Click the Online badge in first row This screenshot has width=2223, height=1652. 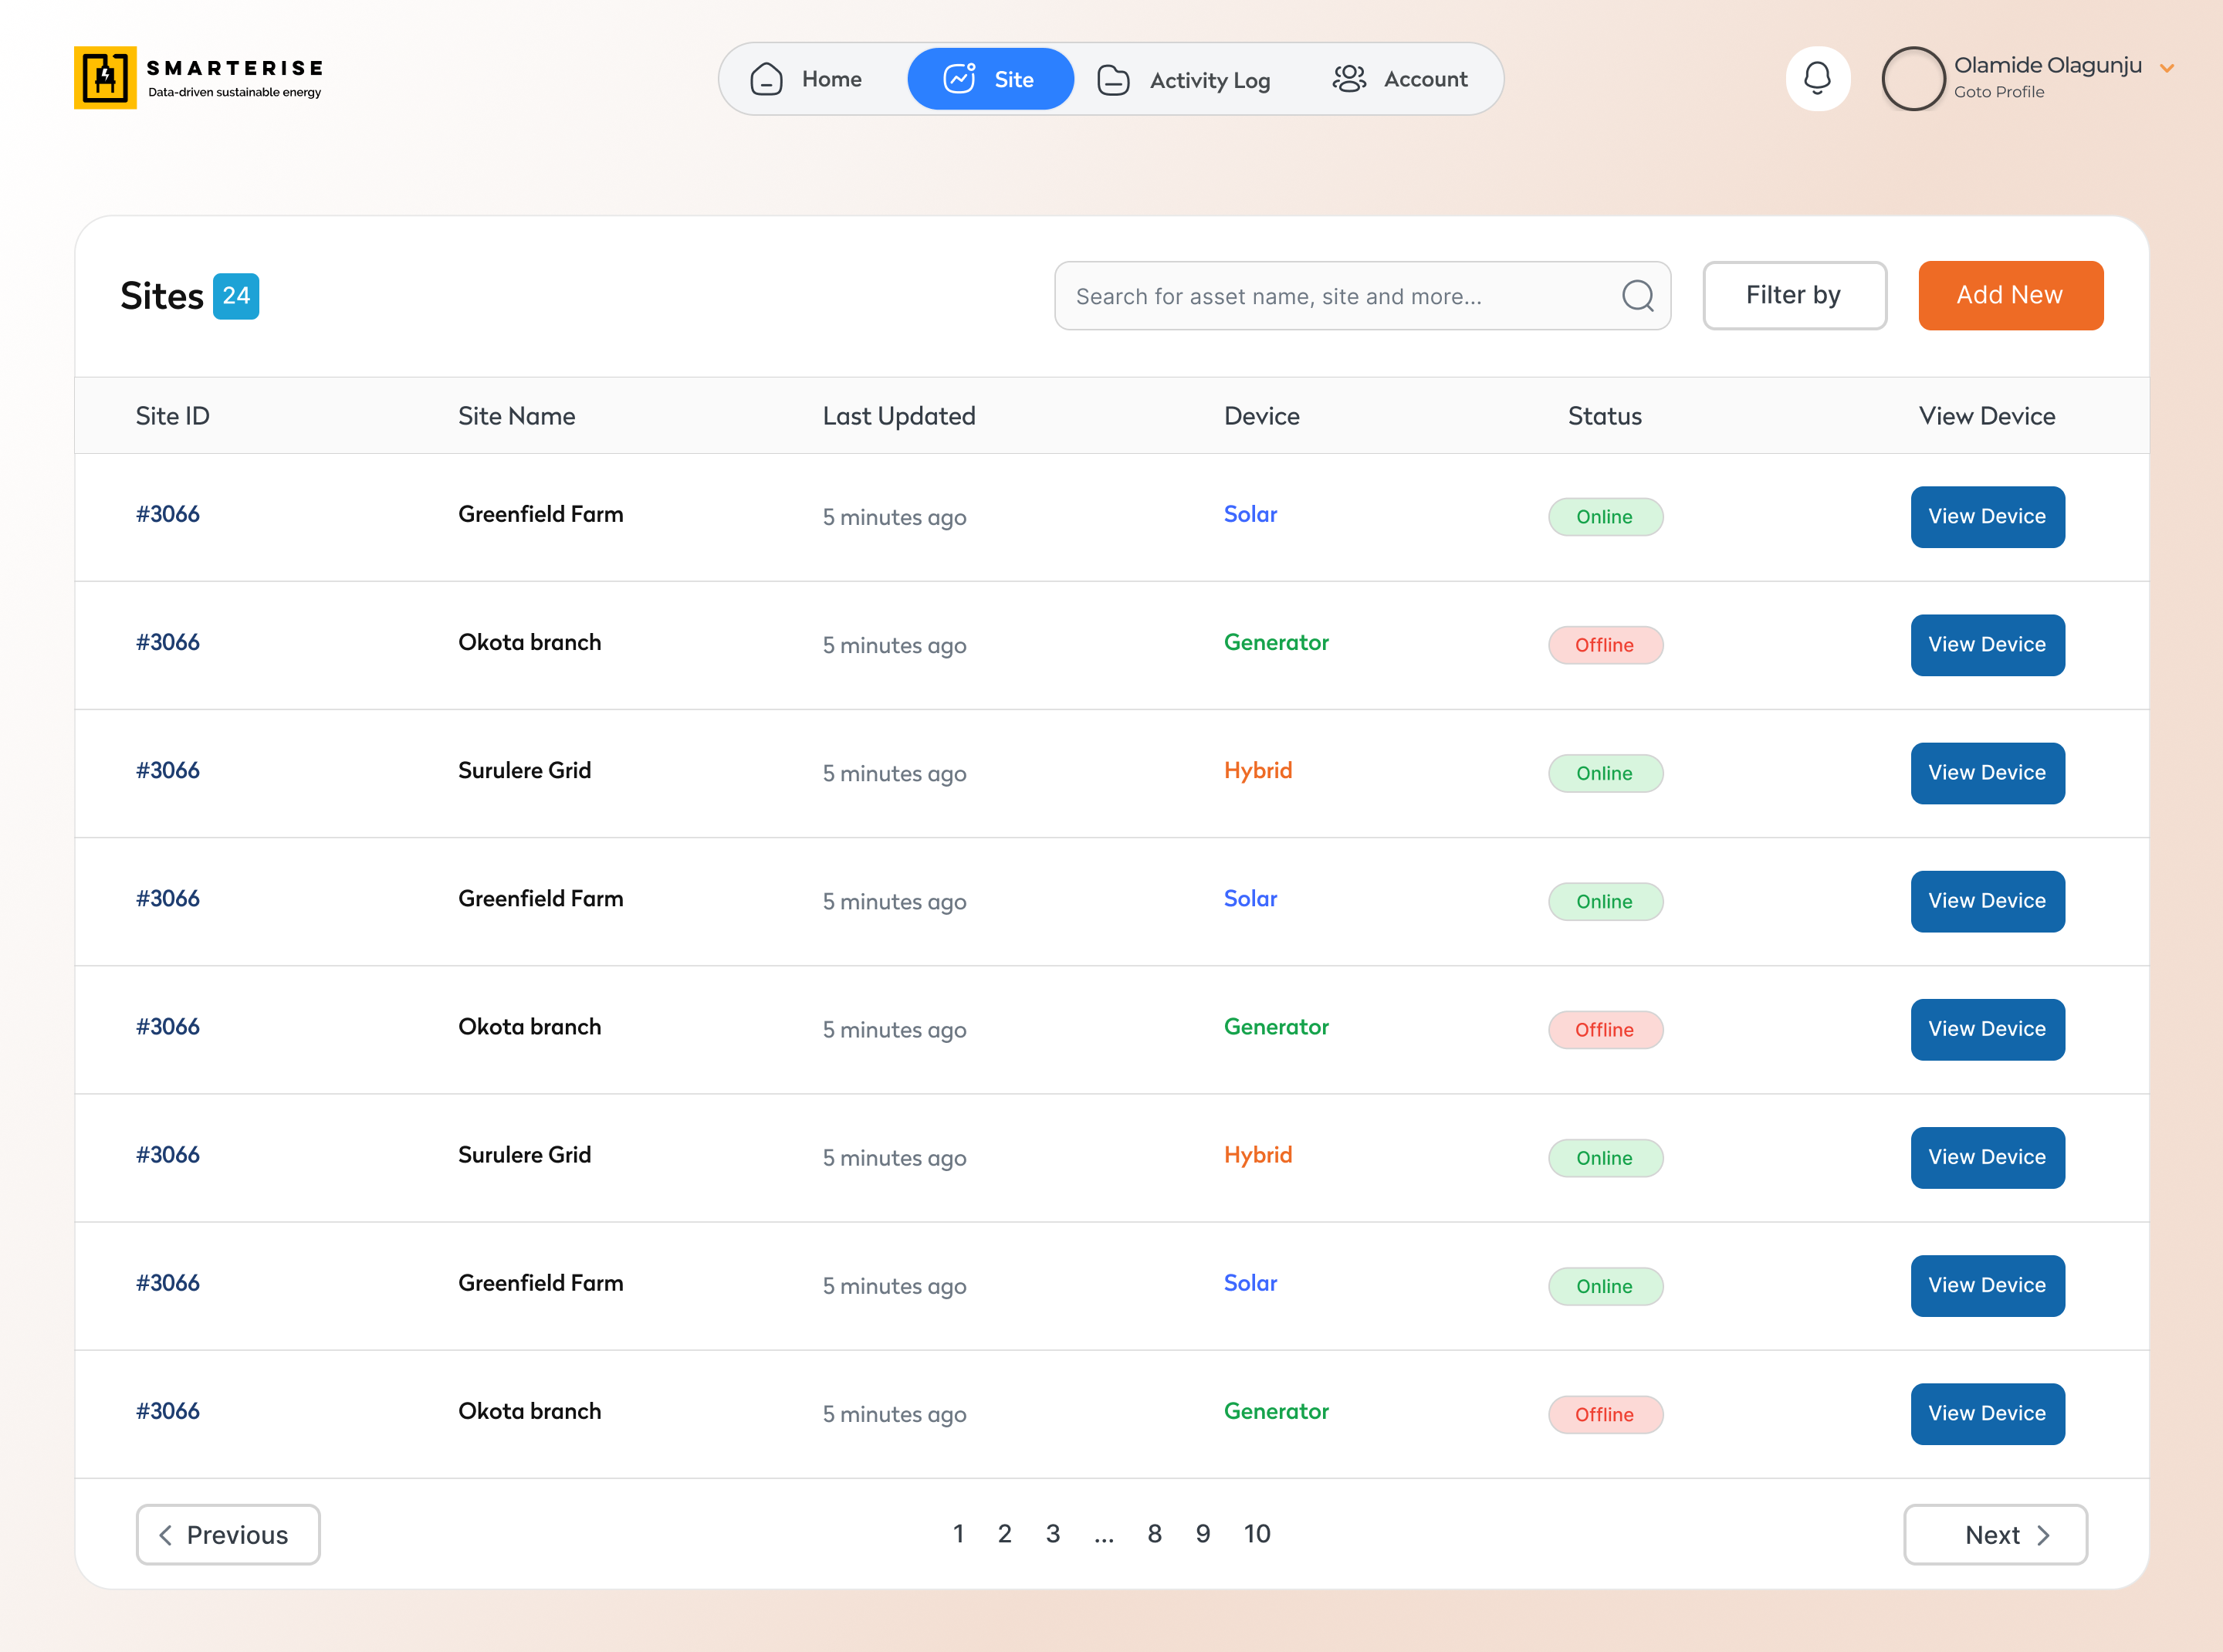point(1605,517)
